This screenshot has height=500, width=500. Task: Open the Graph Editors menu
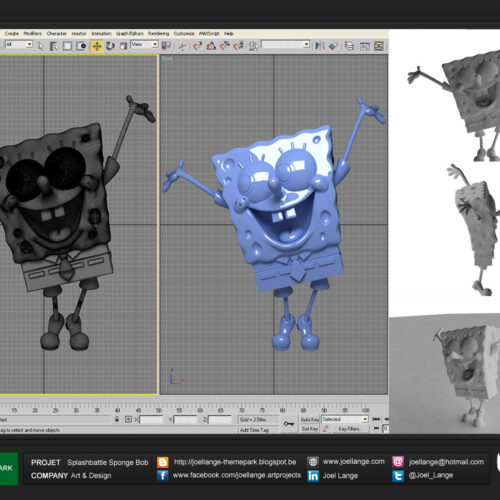pyautogui.click(x=130, y=34)
